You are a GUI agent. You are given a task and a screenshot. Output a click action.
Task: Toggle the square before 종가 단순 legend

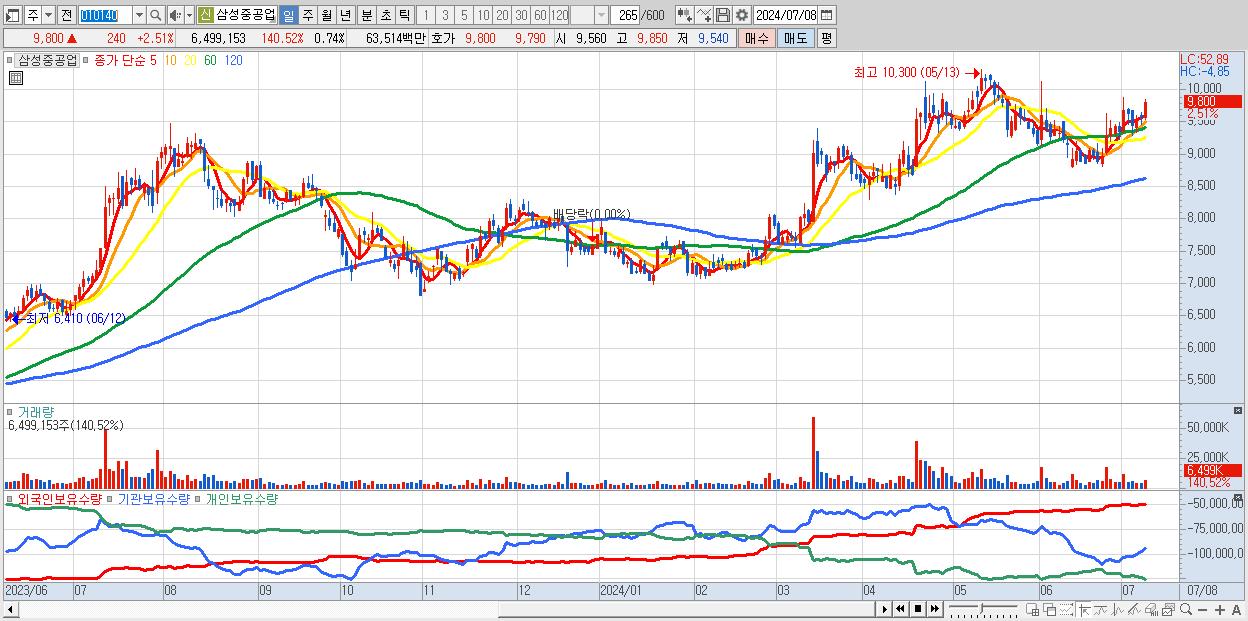point(85,61)
